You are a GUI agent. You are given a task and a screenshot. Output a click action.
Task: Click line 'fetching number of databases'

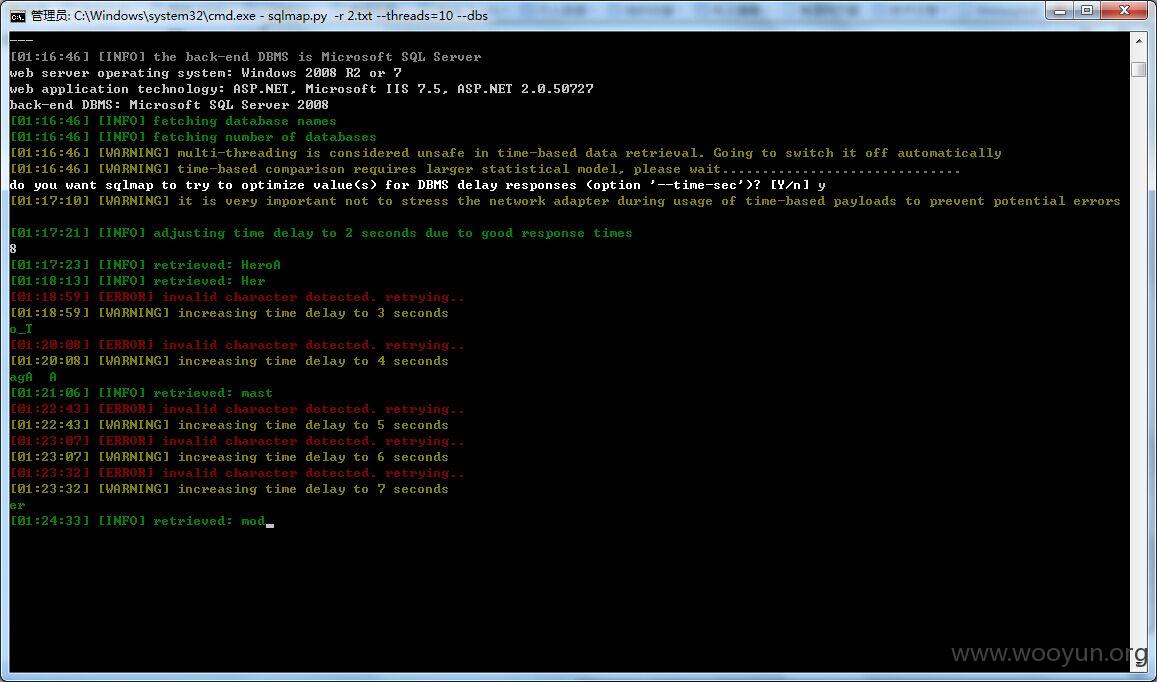point(193,137)
